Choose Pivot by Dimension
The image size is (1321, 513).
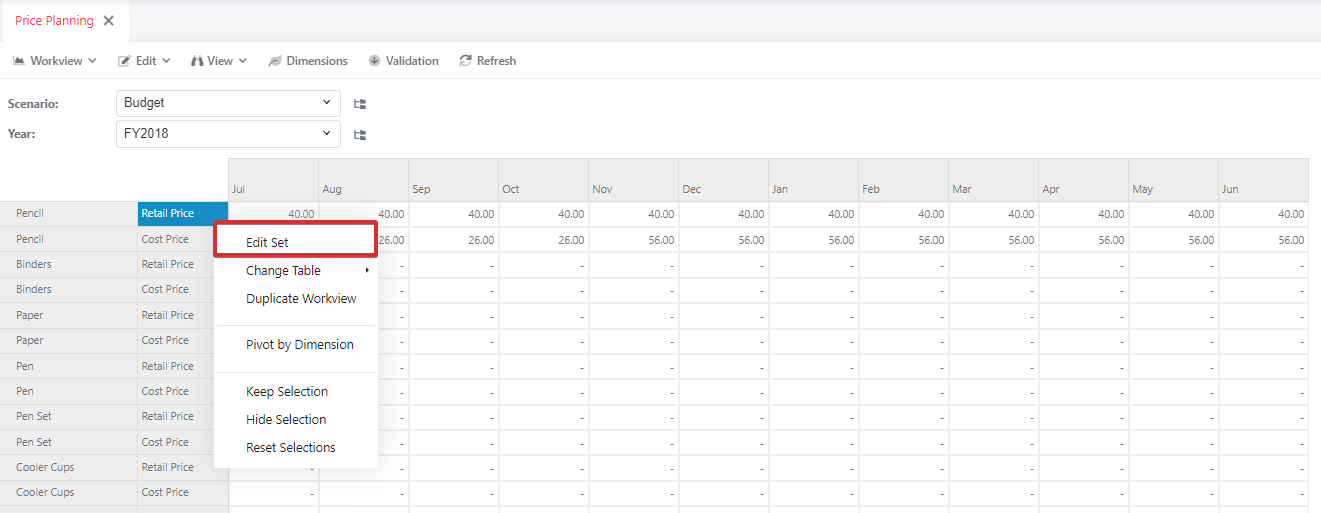tap(299, 345)
